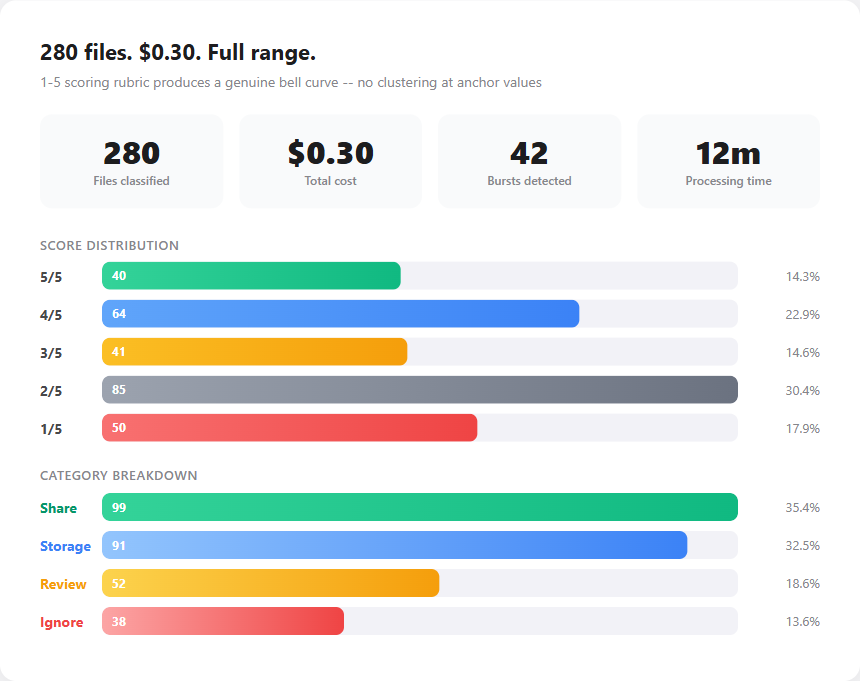Click the count 50 in the 1/5 bar
Viewport: 860px width, 681px height.
[119, 428]
